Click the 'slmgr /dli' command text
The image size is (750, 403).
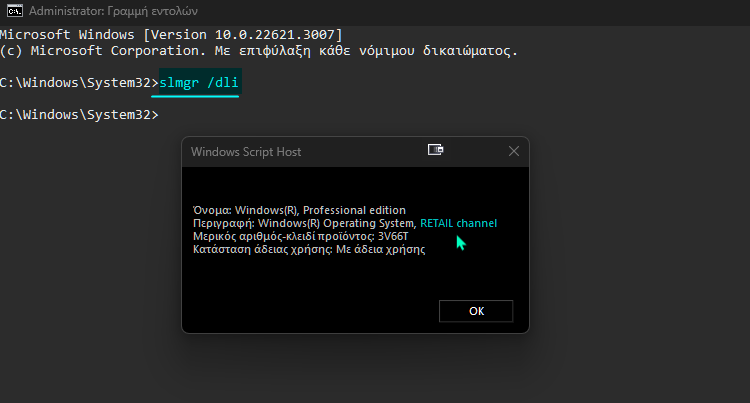pos(199,83)
